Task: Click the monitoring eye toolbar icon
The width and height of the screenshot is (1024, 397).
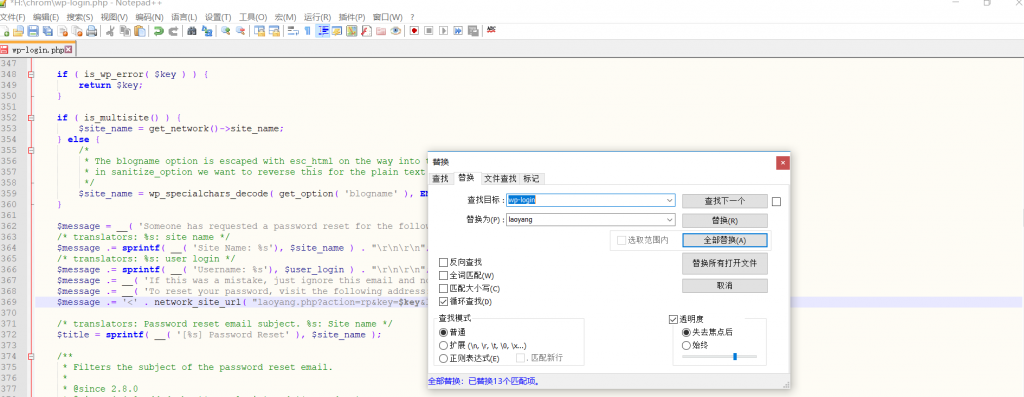Action: (396, 31)
